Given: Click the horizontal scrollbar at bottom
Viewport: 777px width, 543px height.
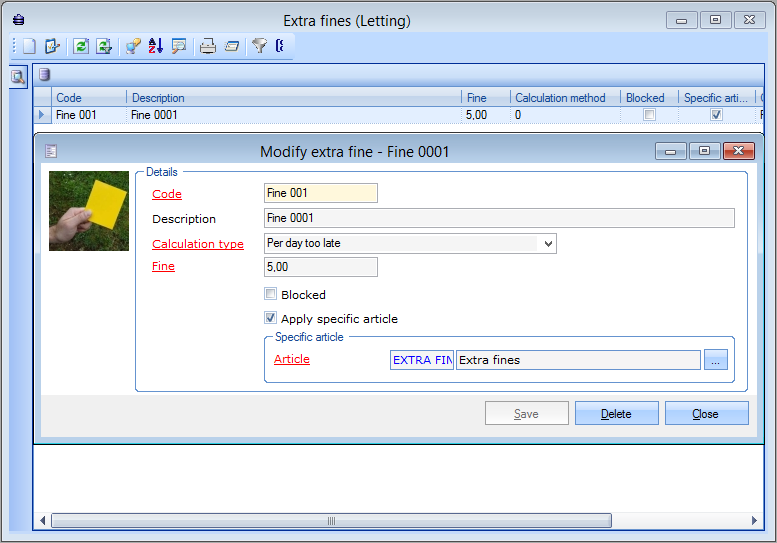Looking at the screenshot, I should [x=330, y=520].
